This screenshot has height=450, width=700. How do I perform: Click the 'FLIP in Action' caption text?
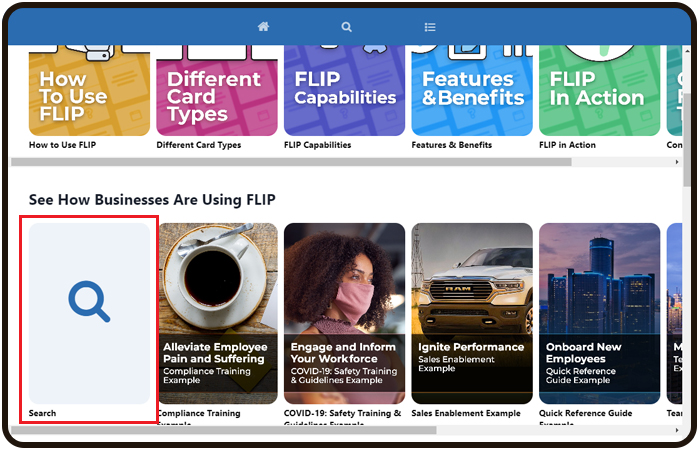pyautogui.click(x=567, y=145)
